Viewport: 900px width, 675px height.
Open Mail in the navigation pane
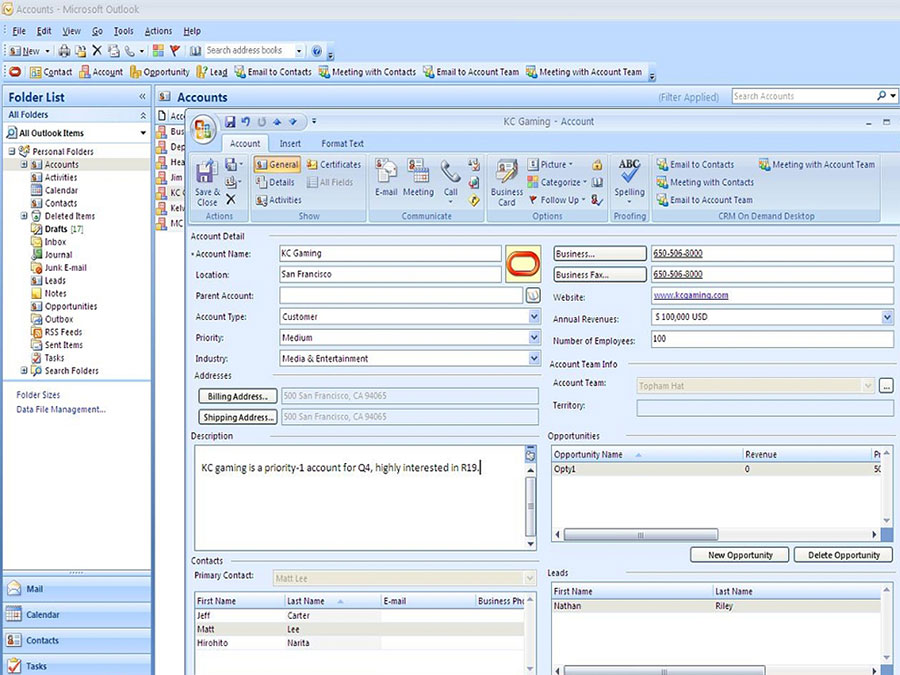click(x=77, y=589)
